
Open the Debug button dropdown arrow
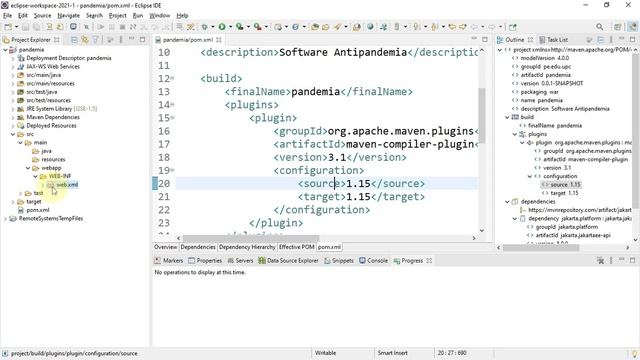(x=212, y=27)
